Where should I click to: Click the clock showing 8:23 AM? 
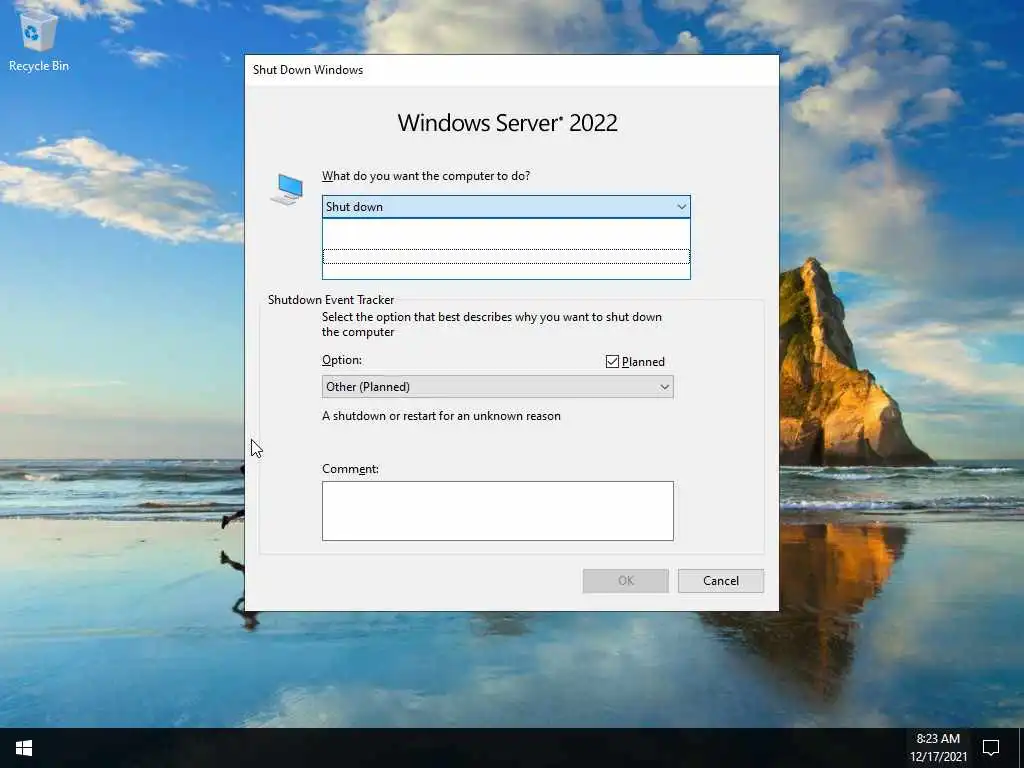click(938, 739)
